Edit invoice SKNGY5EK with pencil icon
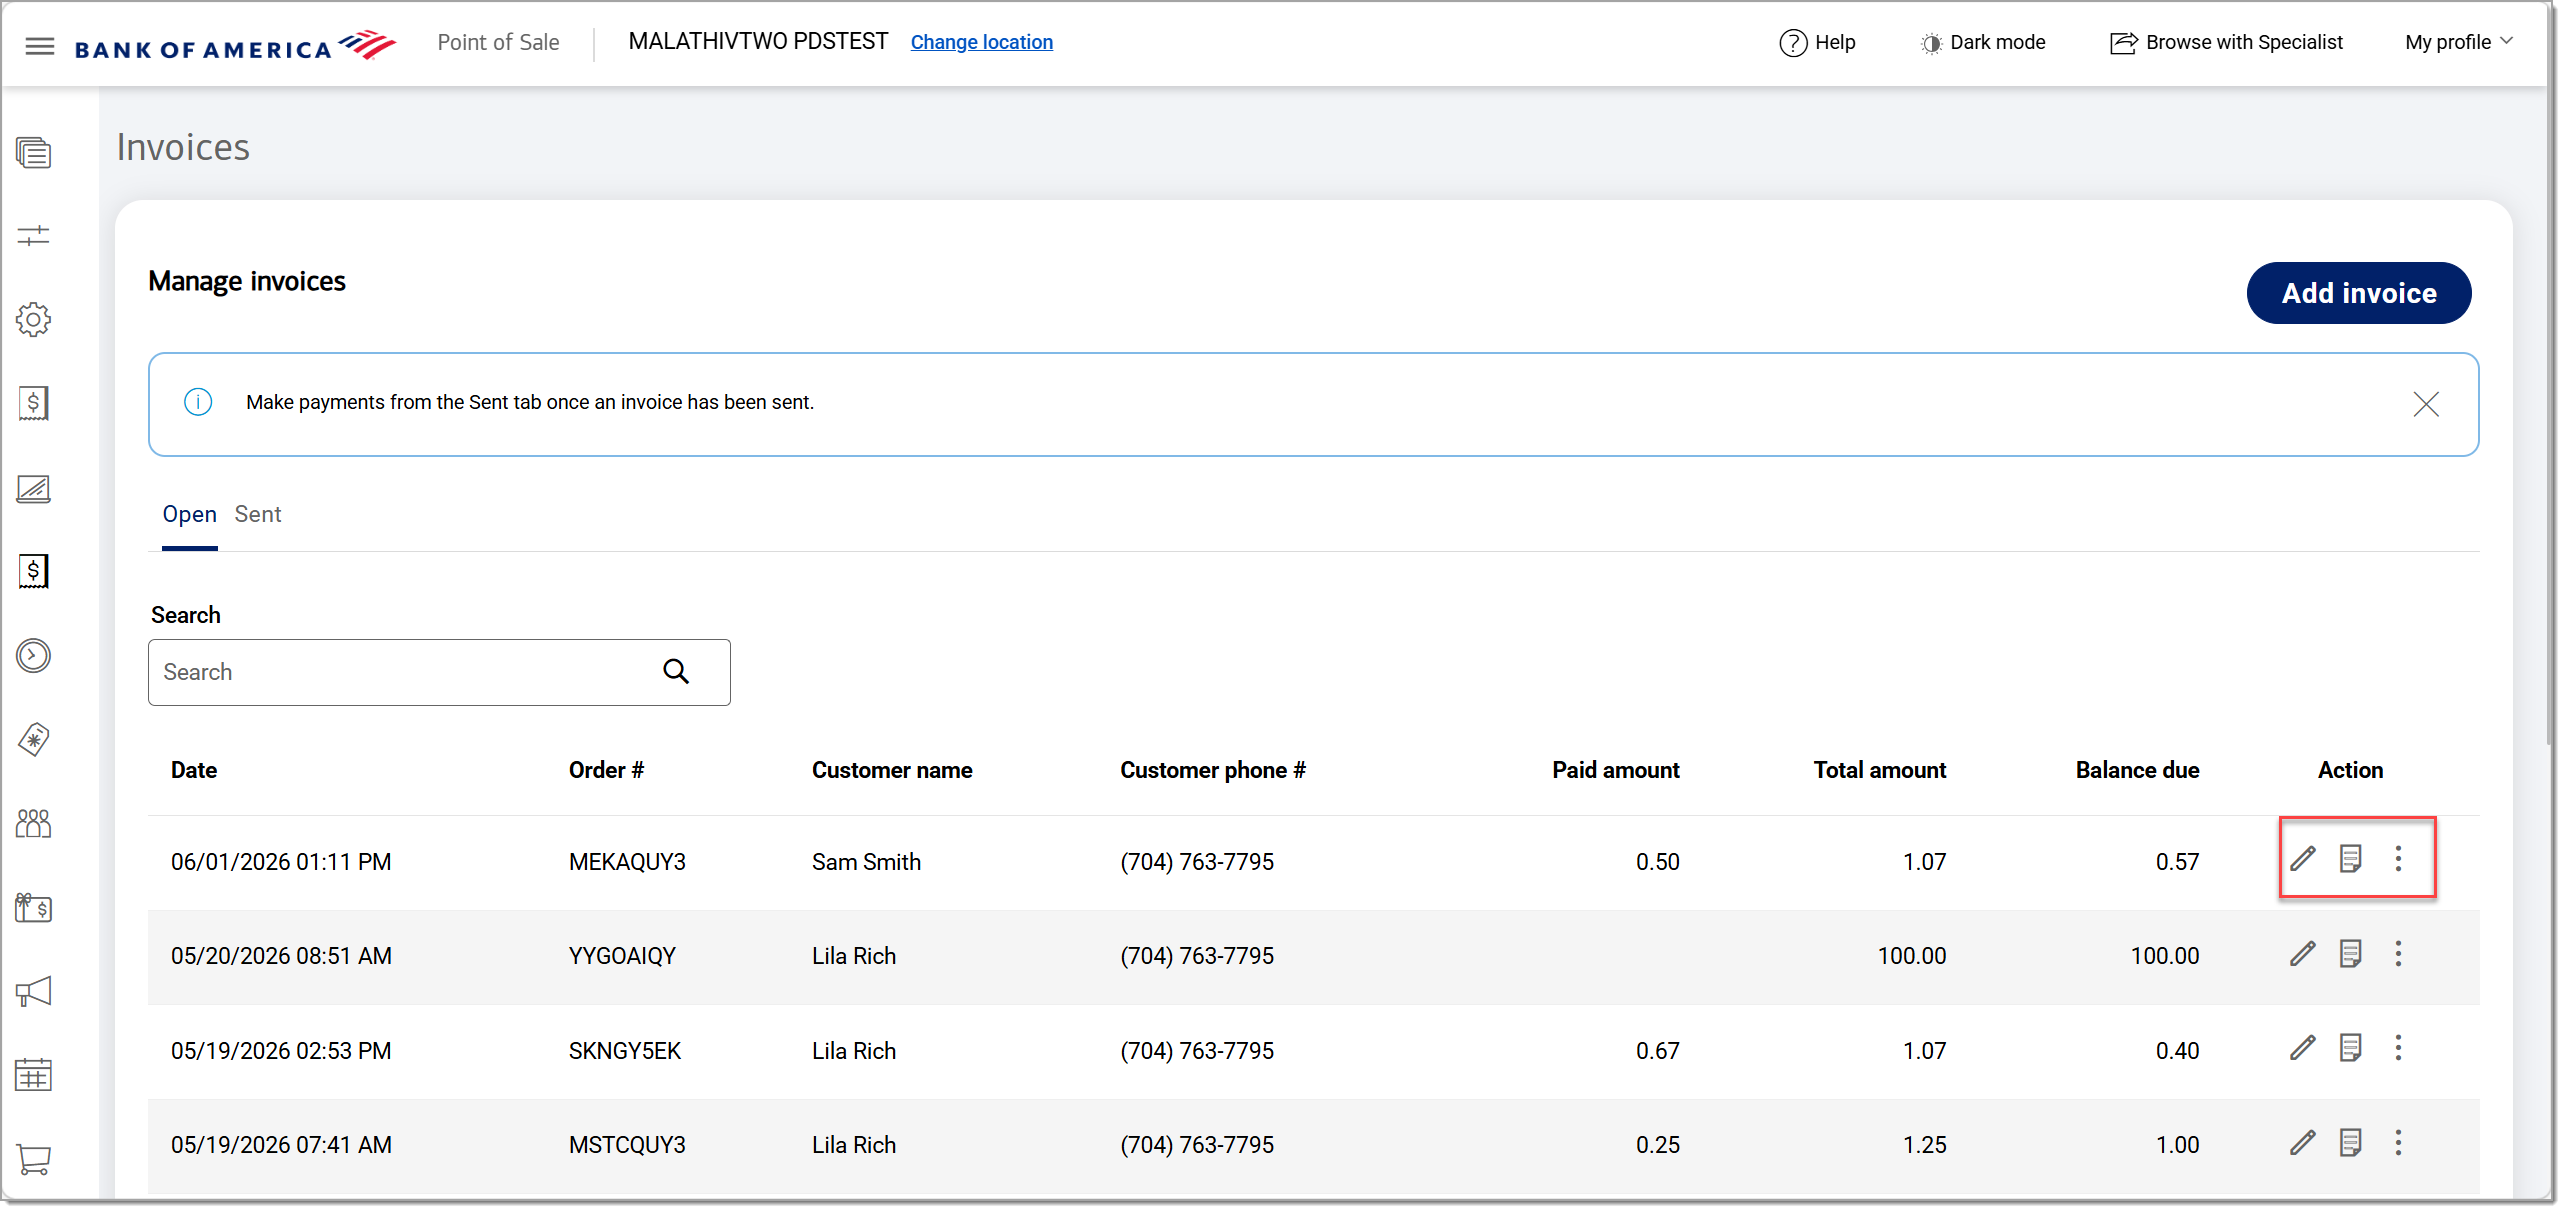The image size is (2563, 1211). pyautogui.click(x=2303, y=1048)
